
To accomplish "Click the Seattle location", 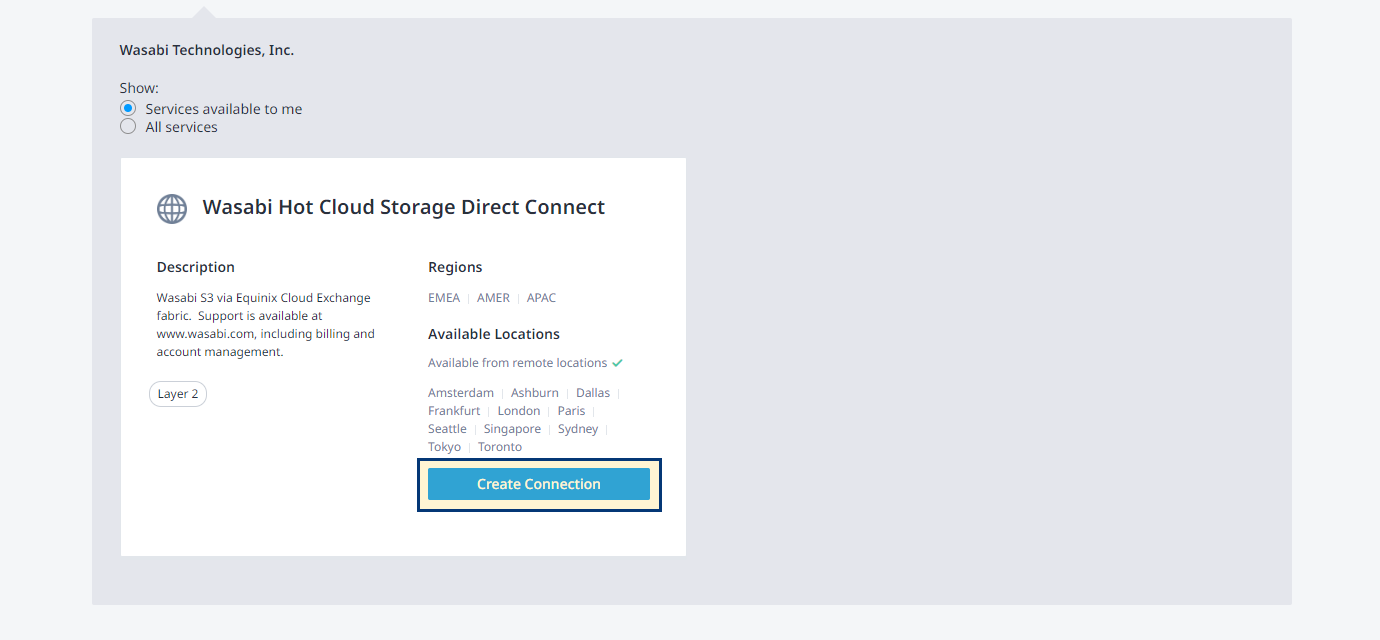I will 447,429.
